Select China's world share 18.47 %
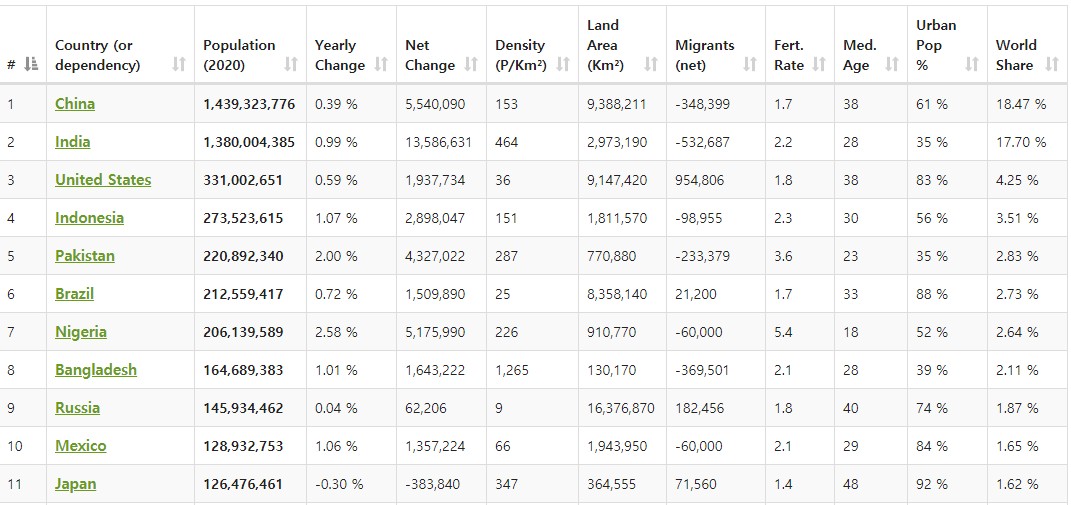1071x505 pixels. (x=1021, y=105)
